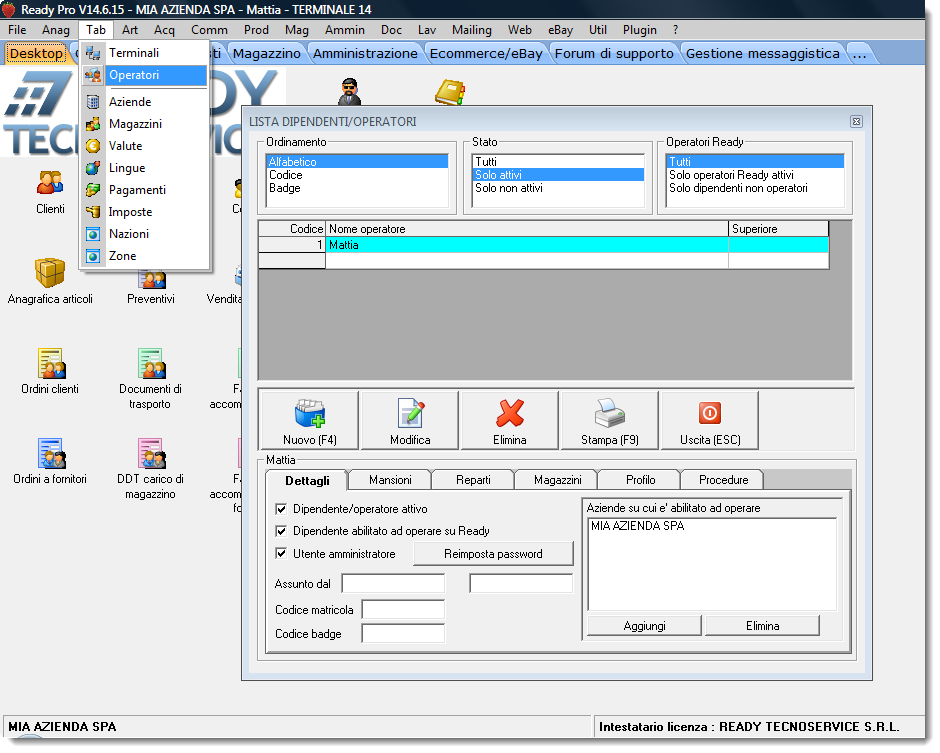Click Uscita (ESC) button
940x753 pixels.
710,421
